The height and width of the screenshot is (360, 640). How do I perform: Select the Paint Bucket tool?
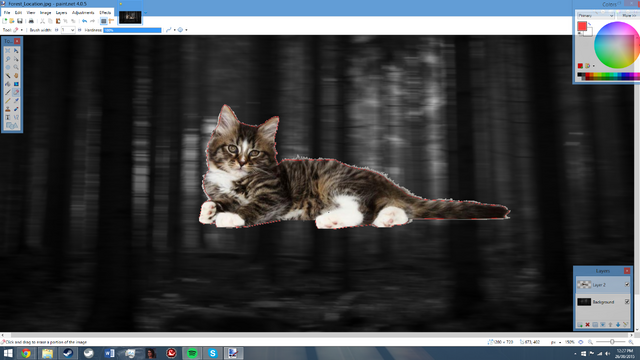[8, 84]
